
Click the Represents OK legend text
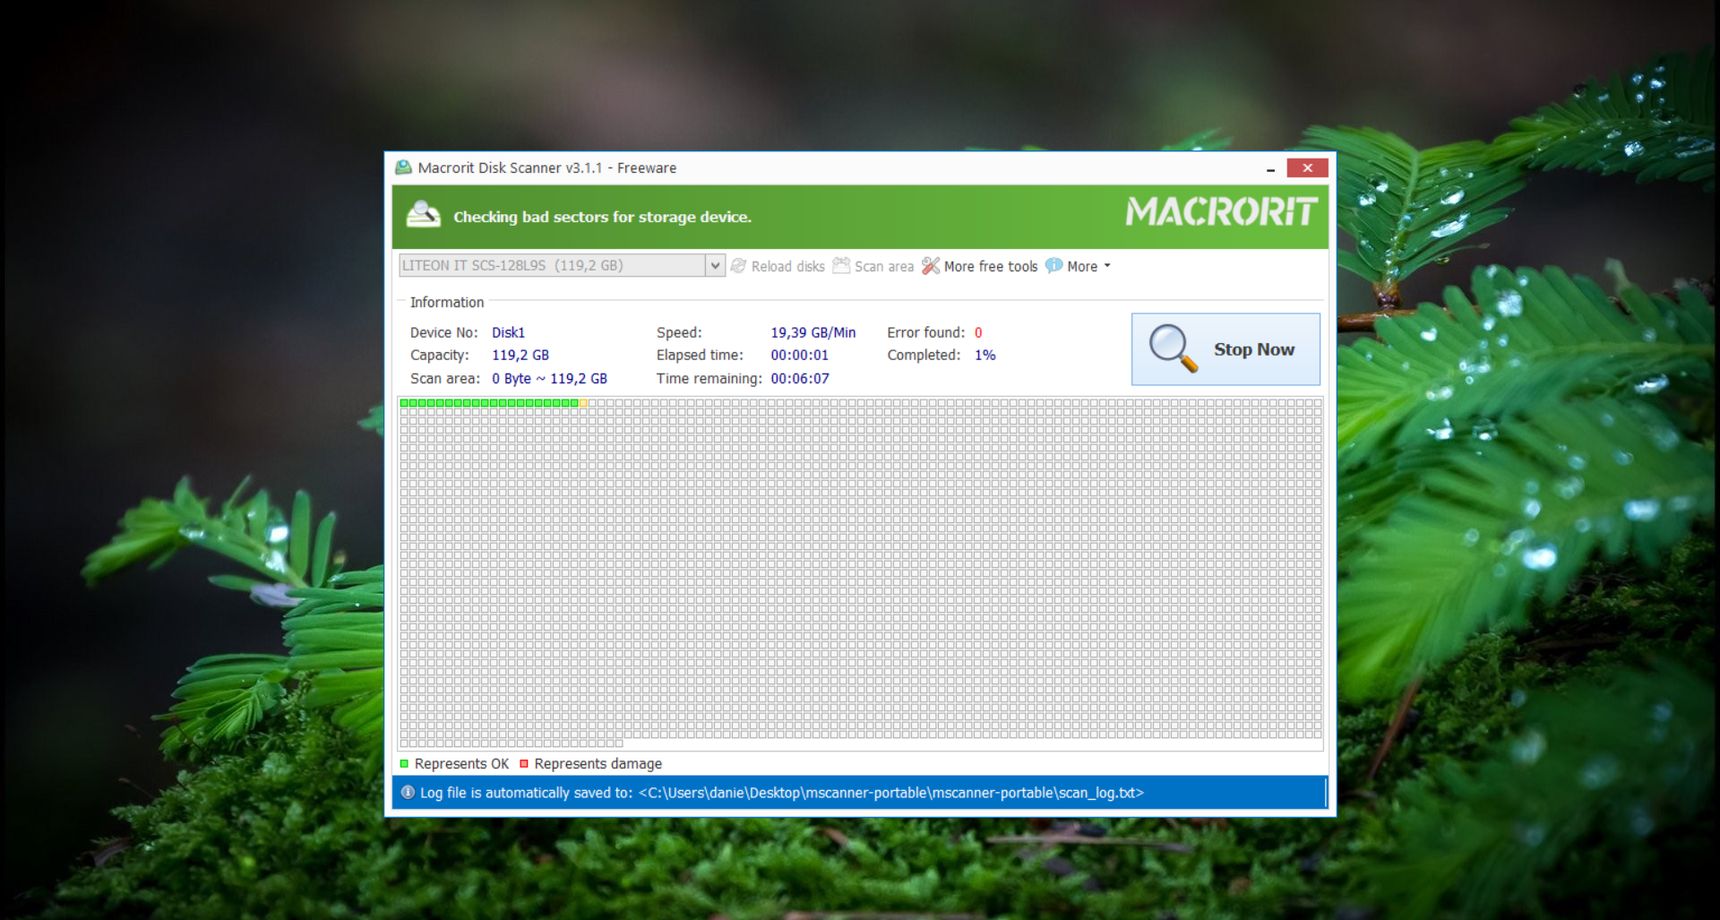click(461, 764)
